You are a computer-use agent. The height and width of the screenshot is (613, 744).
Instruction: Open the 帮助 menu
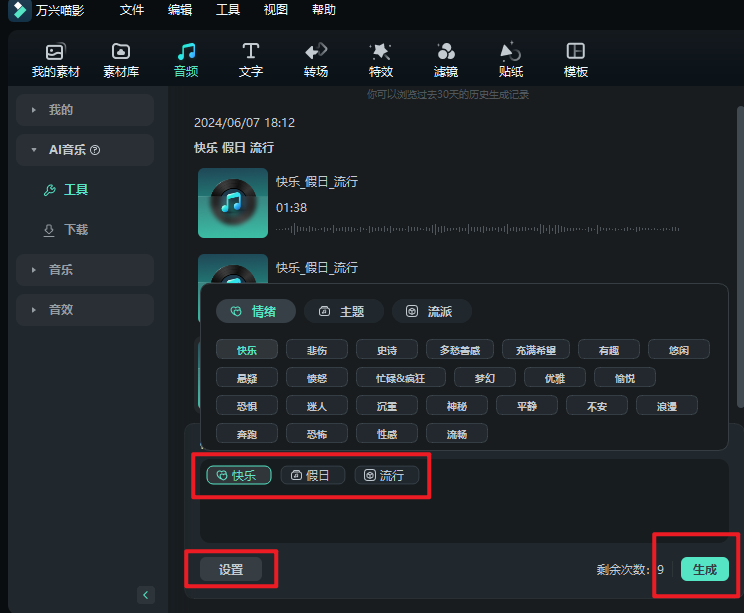(x=324, y=10)
